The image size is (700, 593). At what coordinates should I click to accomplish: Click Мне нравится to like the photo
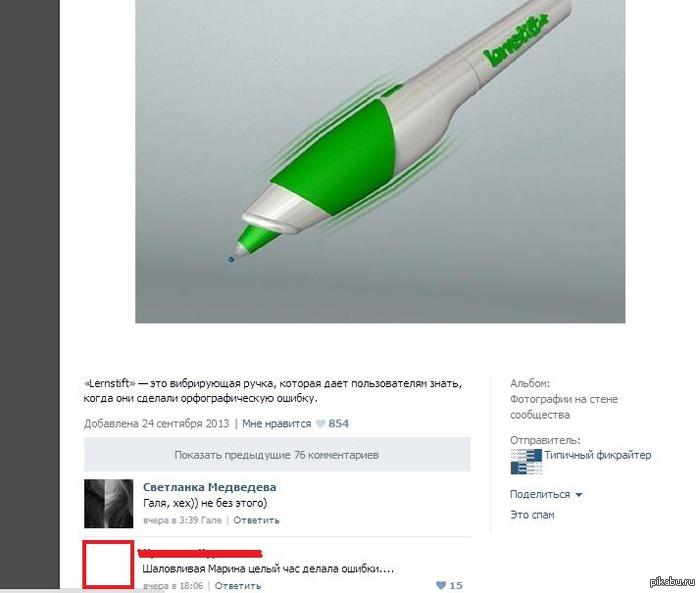coord(276,424)
